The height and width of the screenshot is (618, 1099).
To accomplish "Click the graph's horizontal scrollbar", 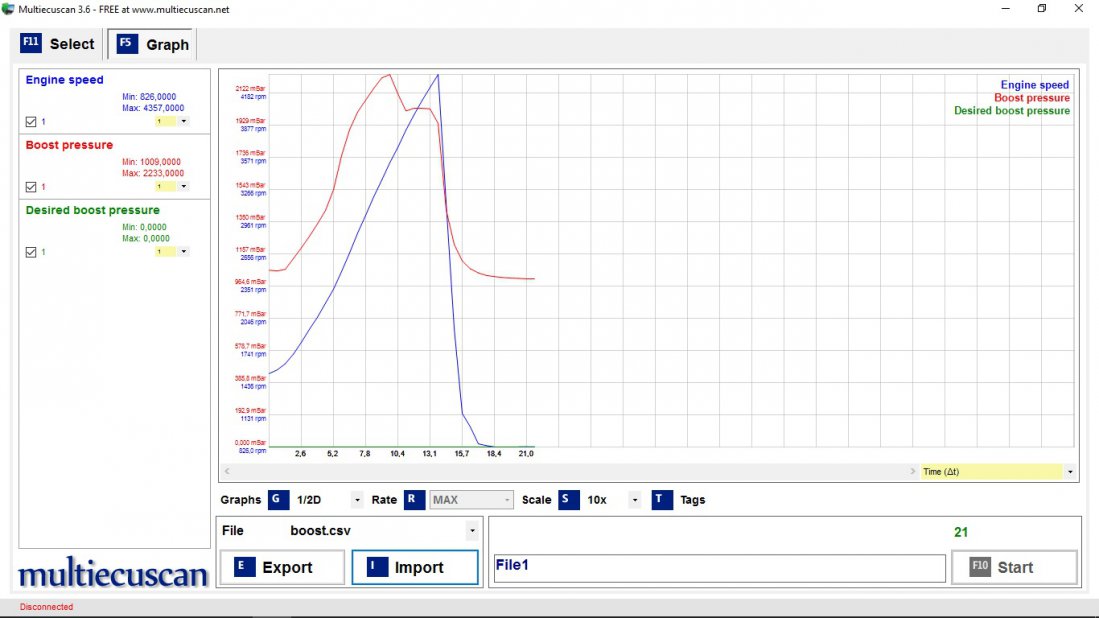I will tap(568, 471).
